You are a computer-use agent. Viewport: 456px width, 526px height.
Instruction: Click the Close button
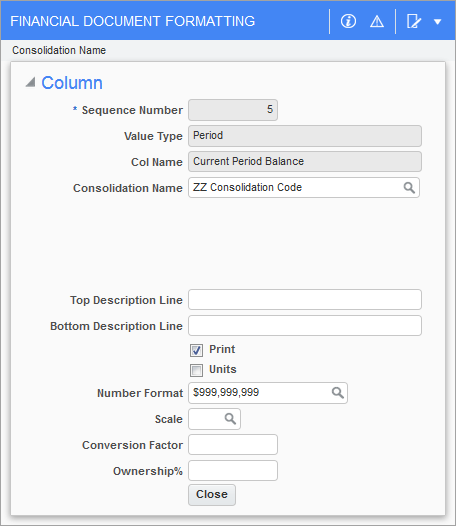click(212, 494)
